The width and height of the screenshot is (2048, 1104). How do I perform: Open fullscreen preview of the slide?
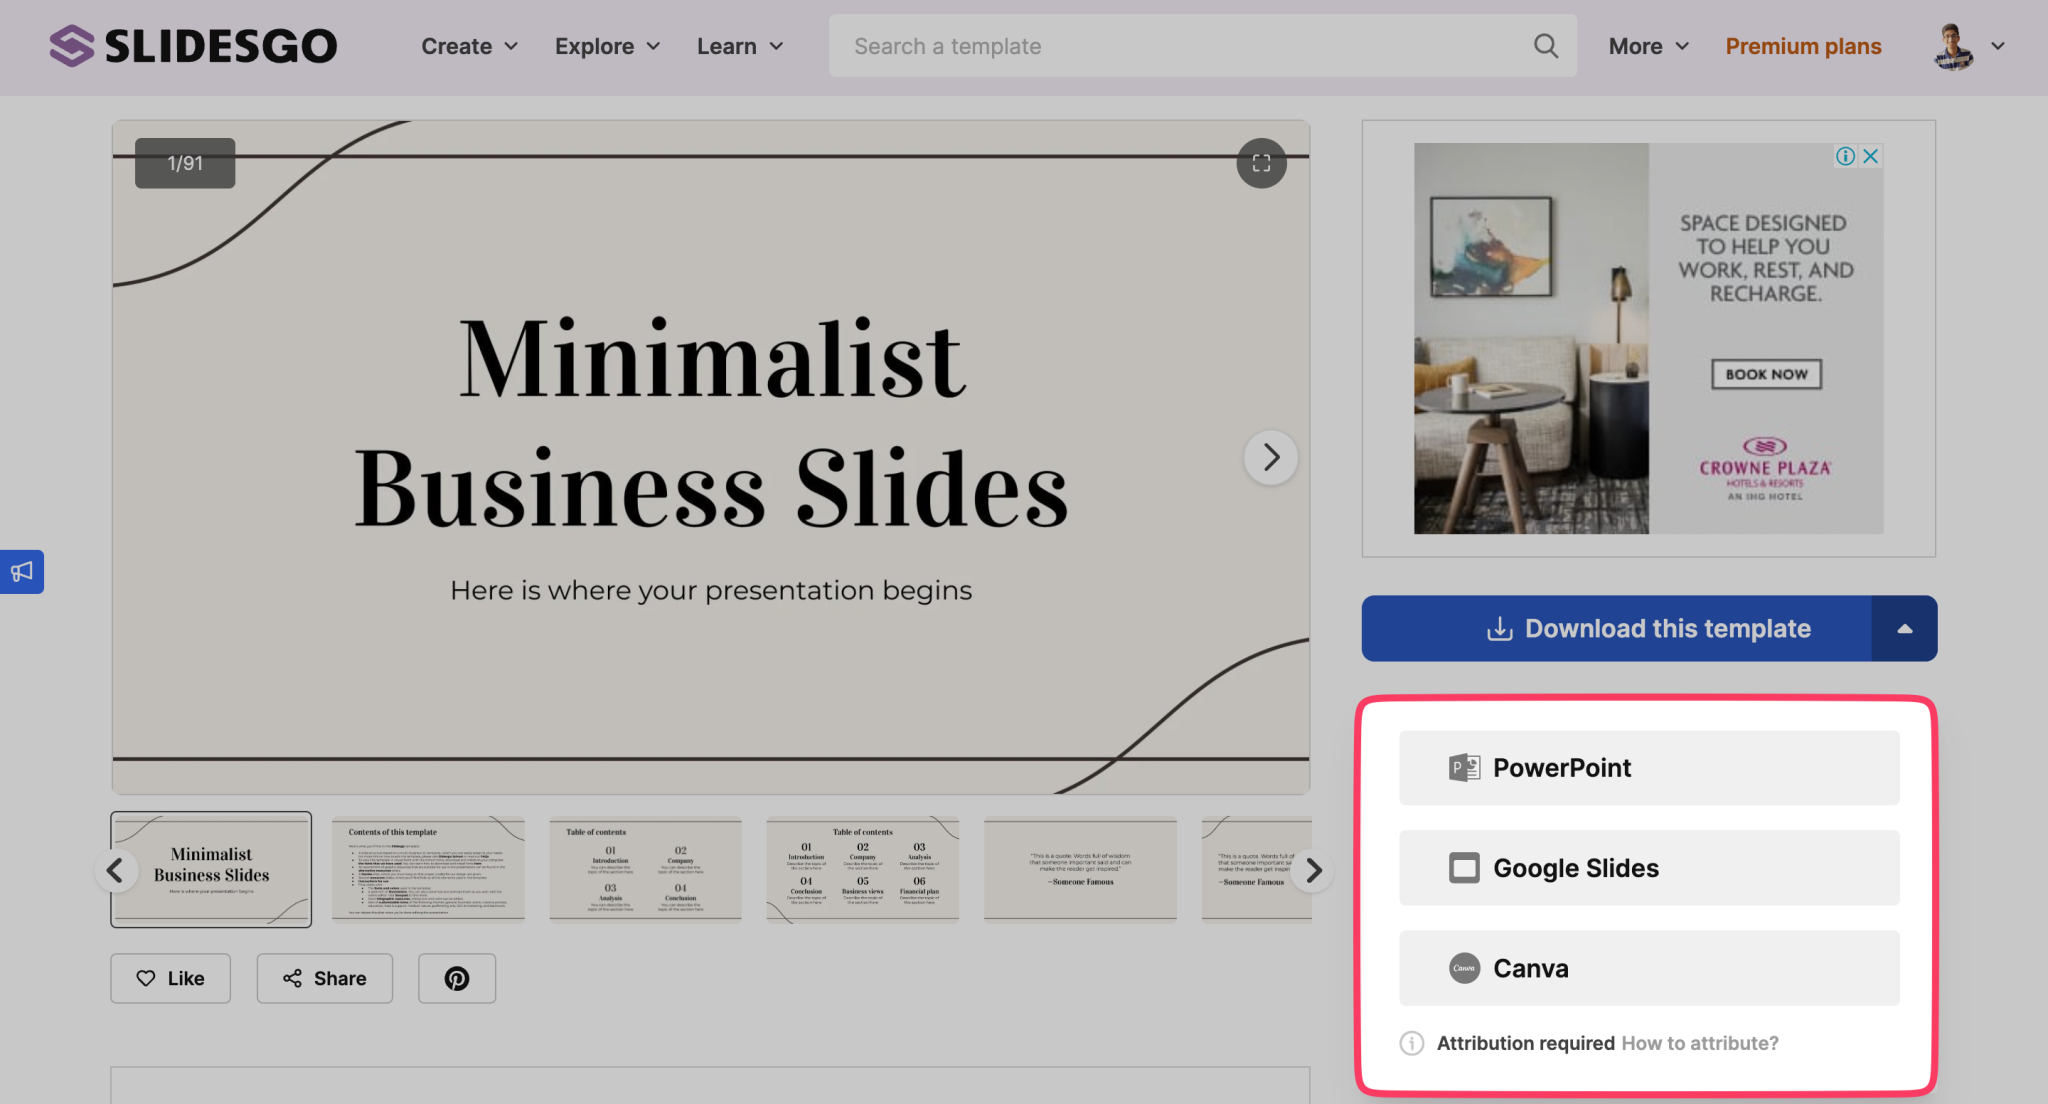(x=1261, y=163)
